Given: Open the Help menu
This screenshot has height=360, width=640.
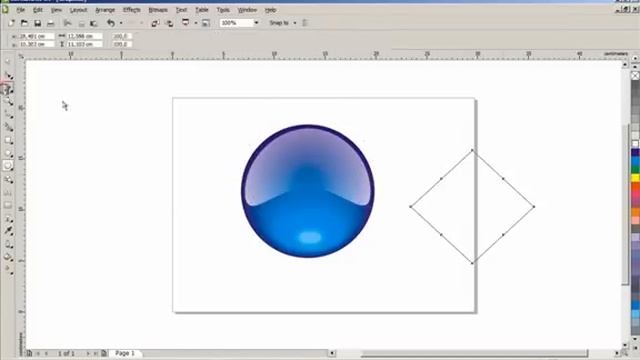Looking at the screenshot, I should [270, 10].
